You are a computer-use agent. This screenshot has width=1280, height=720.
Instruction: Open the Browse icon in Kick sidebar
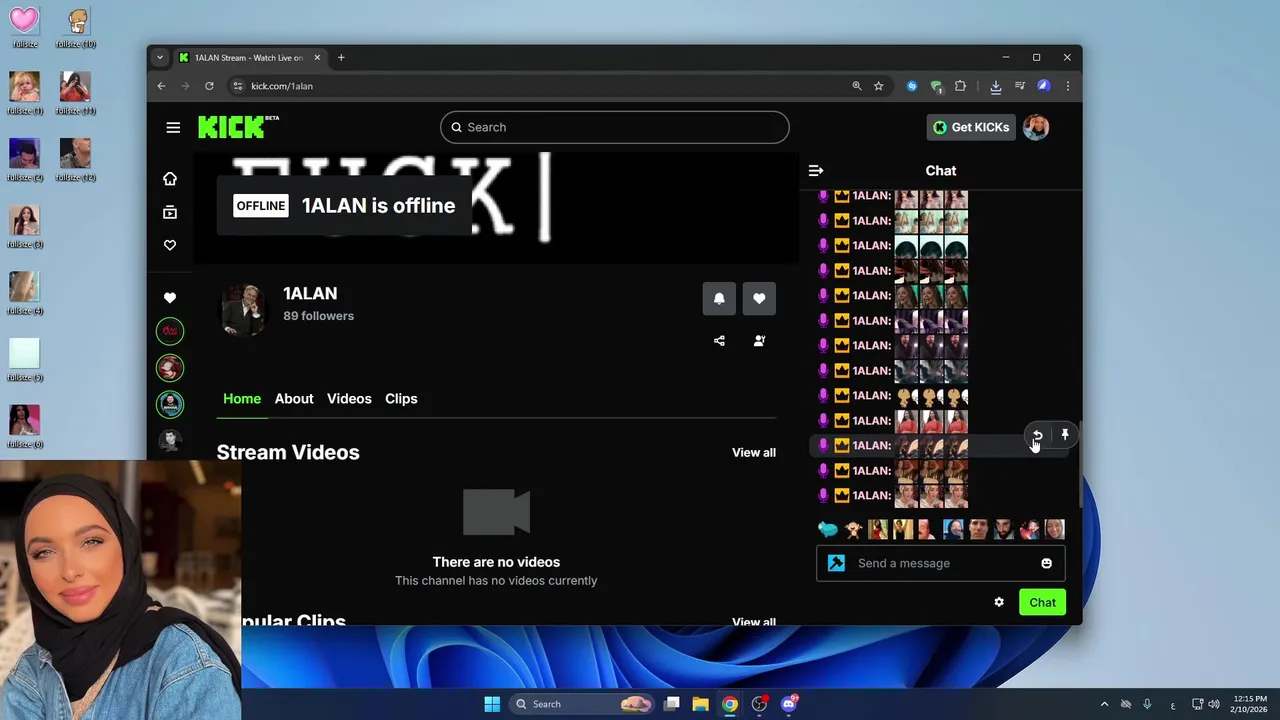(x=170, y=212)
